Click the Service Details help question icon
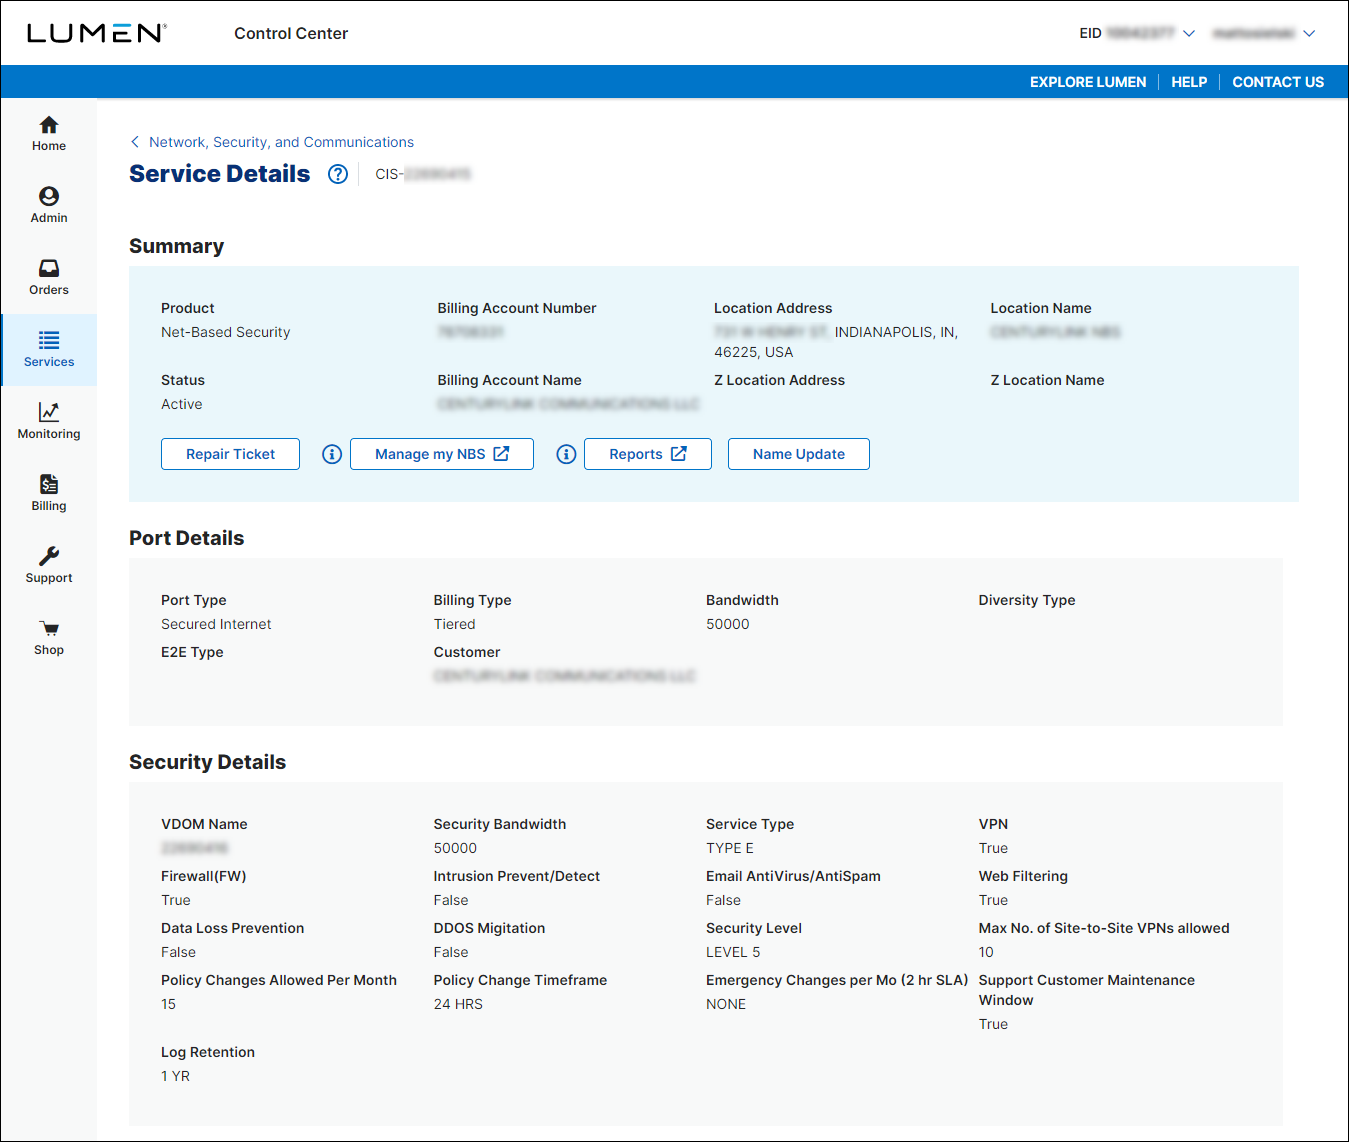Screen dimensions: 1349x1142 [338, 174]
